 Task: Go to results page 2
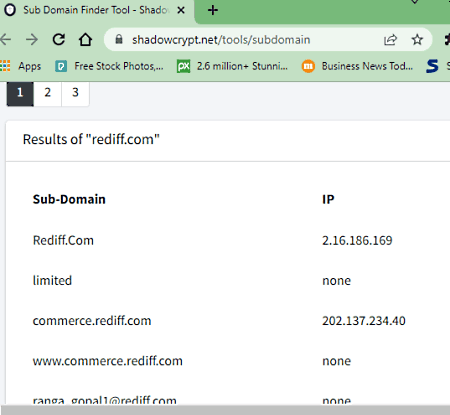pos(48,93)
